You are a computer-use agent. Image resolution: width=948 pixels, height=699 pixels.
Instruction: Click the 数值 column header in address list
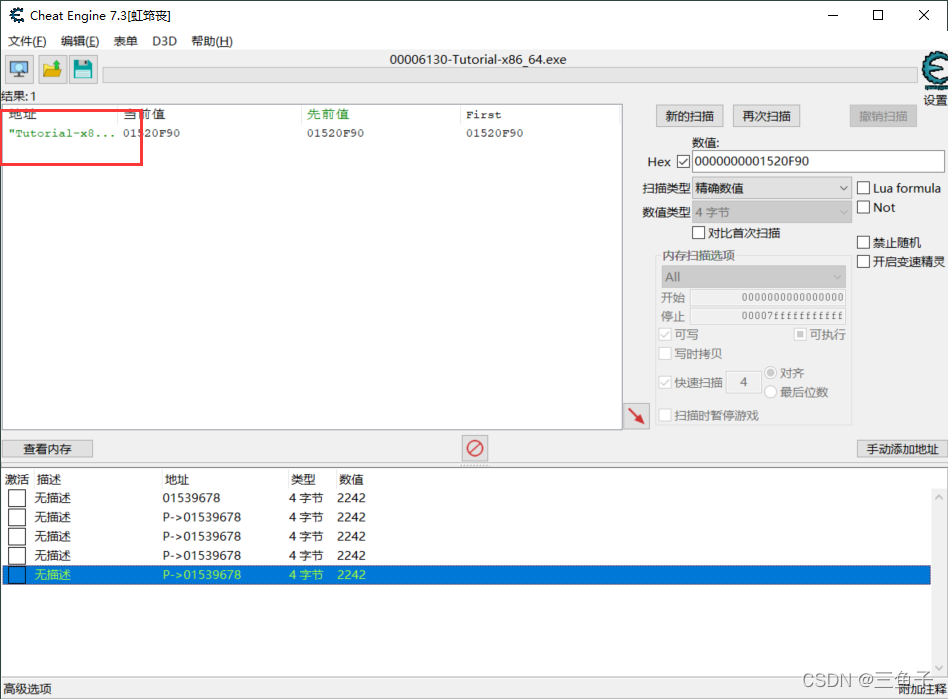click(x=351, y=480)
